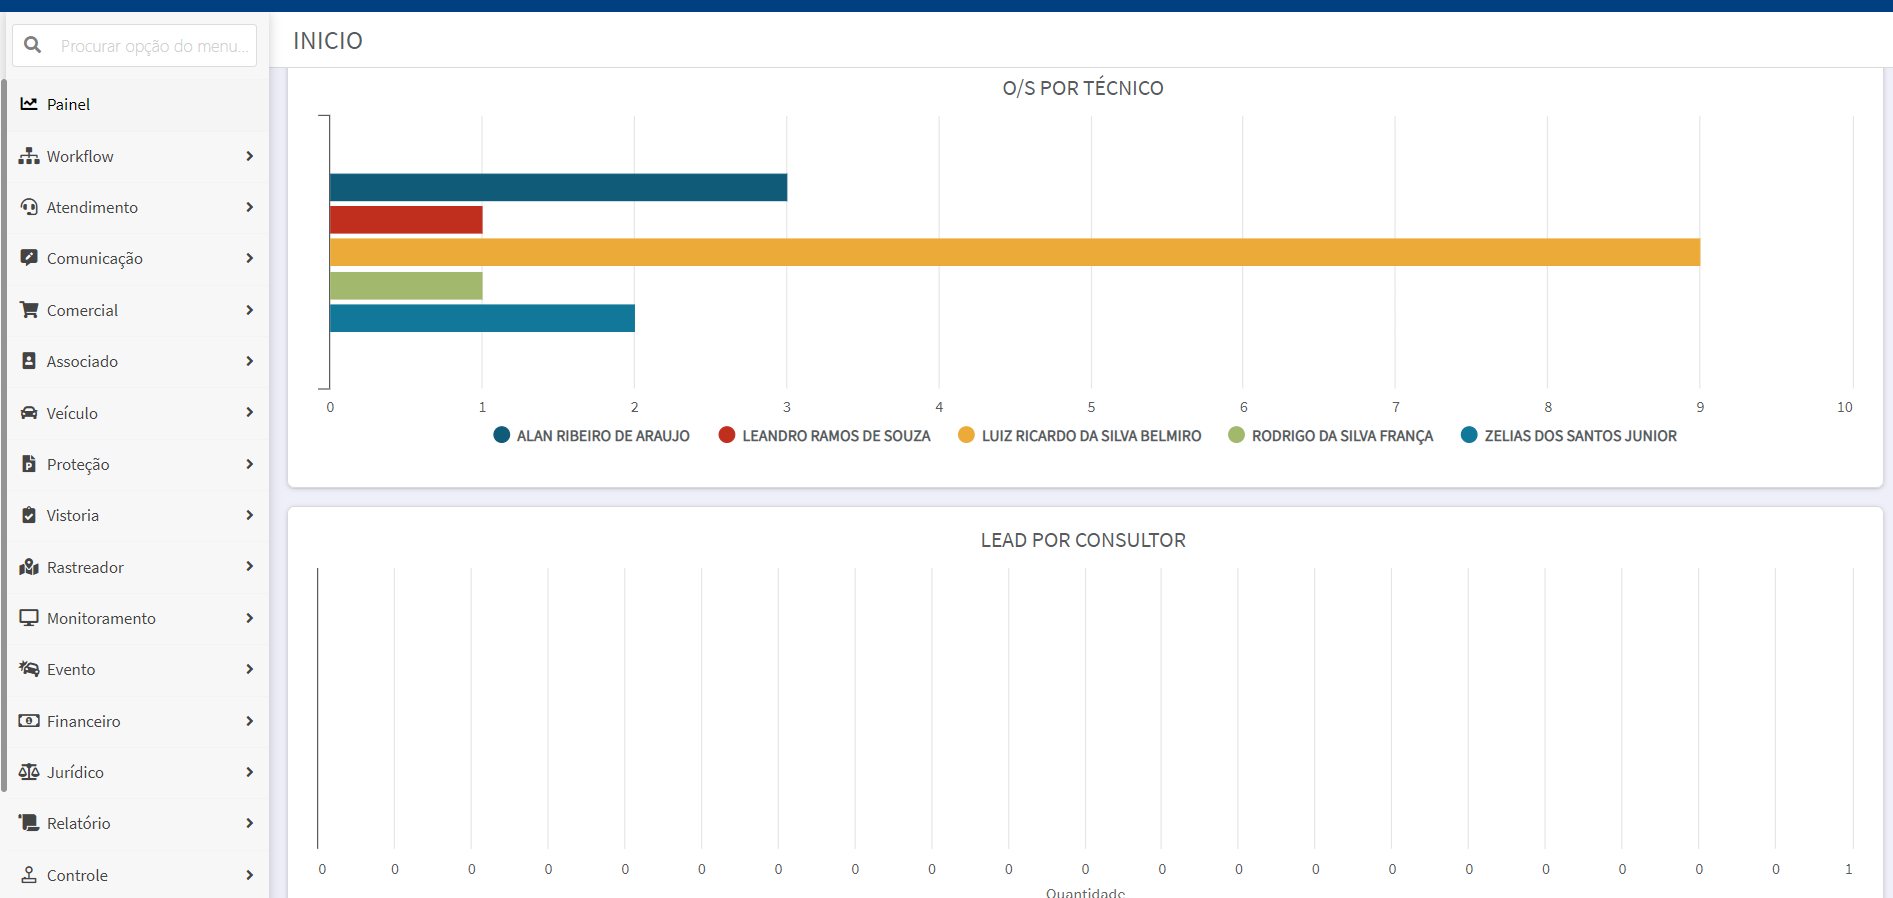Open the Controle menu label
The width and height of the screenshot is (1893, 898).
pos(77,875)
